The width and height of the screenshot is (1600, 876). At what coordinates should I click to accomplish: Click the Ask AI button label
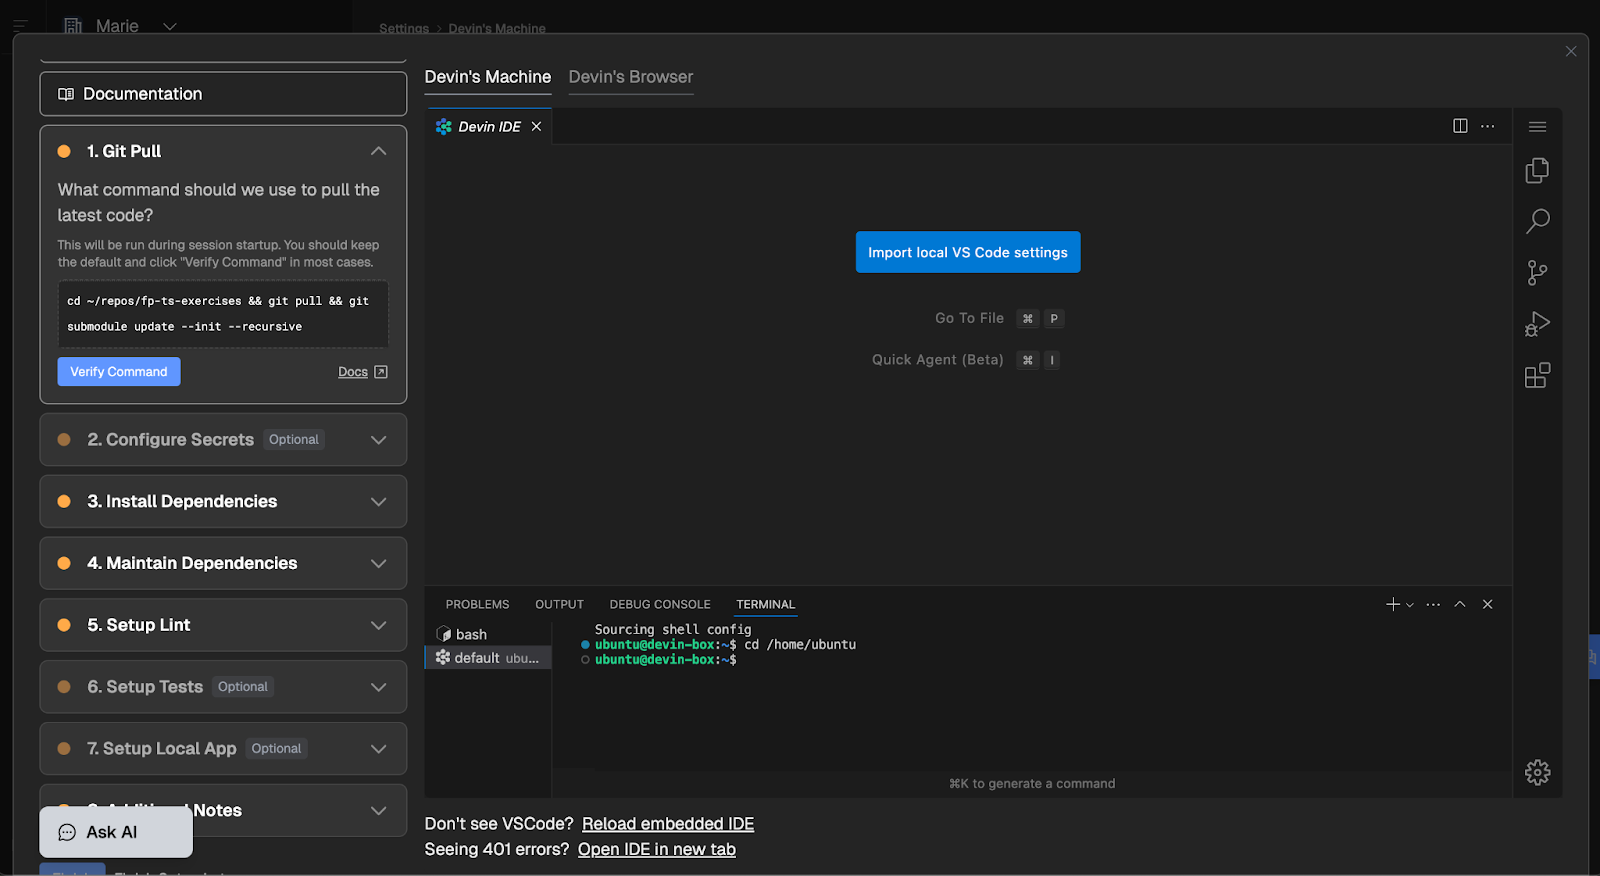(x=112, y=832)
